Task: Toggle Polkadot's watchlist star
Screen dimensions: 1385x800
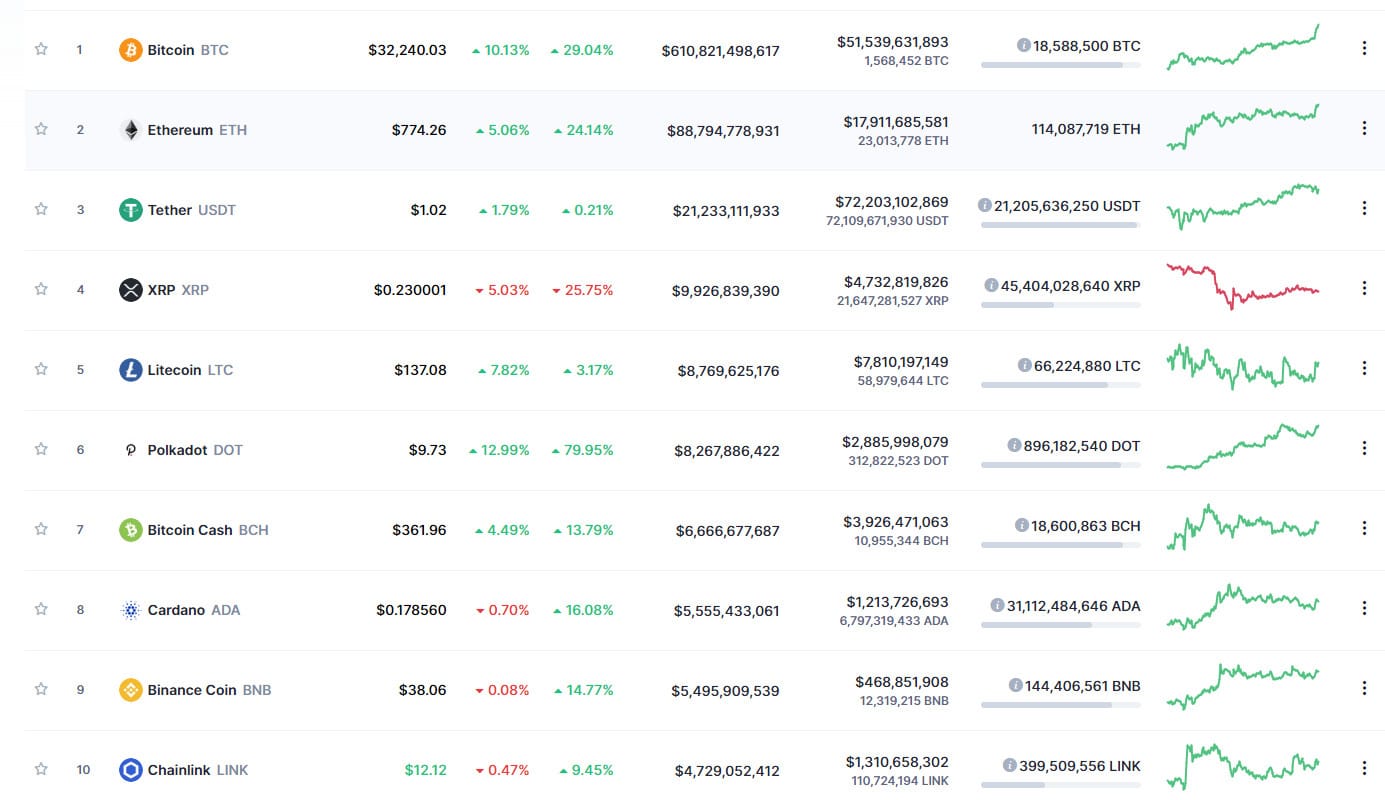Action: (x=41, y=449)
